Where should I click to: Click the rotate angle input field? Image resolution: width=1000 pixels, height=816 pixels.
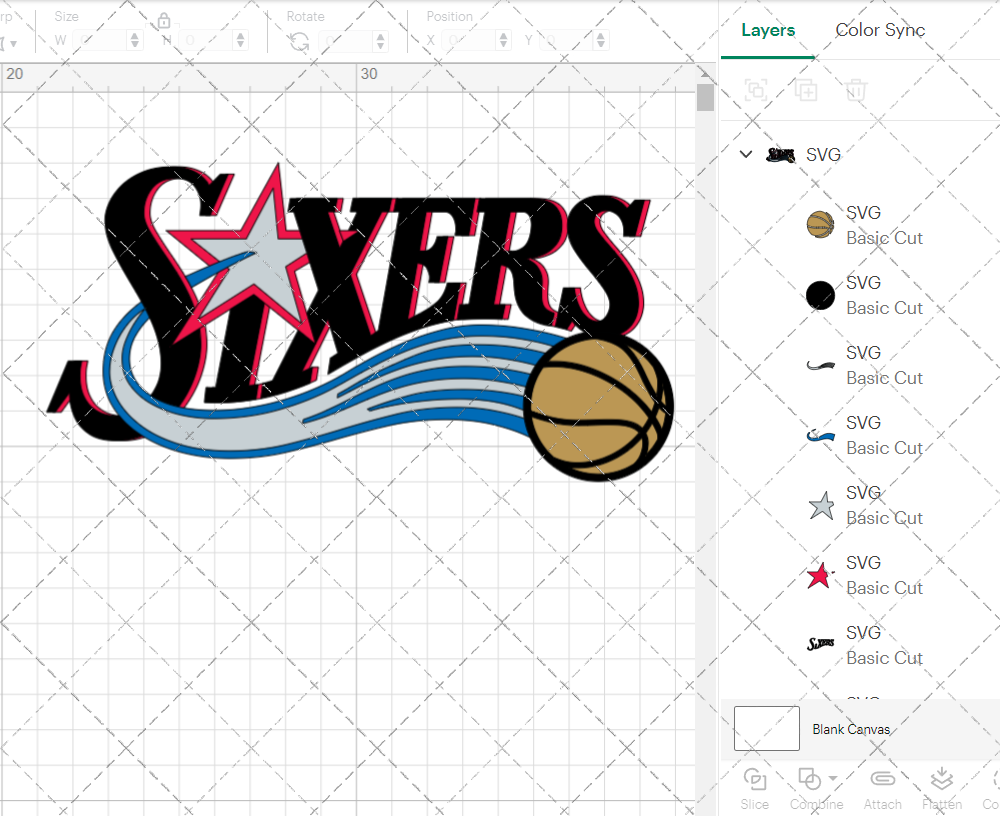[346, 41]
